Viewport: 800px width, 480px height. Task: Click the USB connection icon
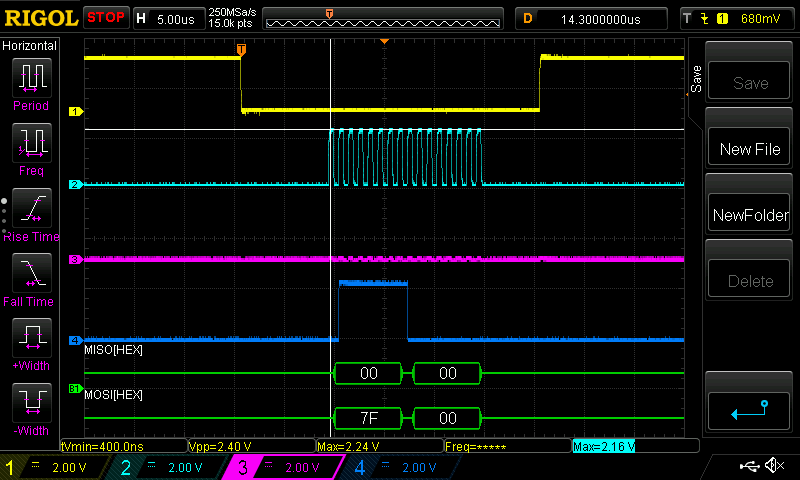[x=749, y=465]
